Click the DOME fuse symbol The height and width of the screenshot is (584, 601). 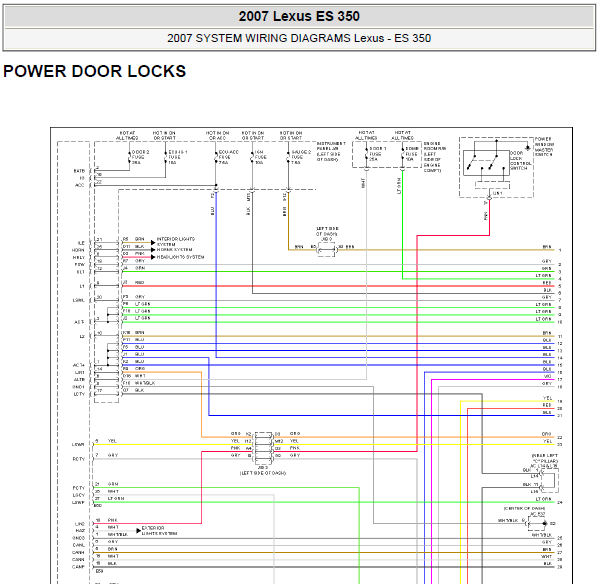(402, 153)
